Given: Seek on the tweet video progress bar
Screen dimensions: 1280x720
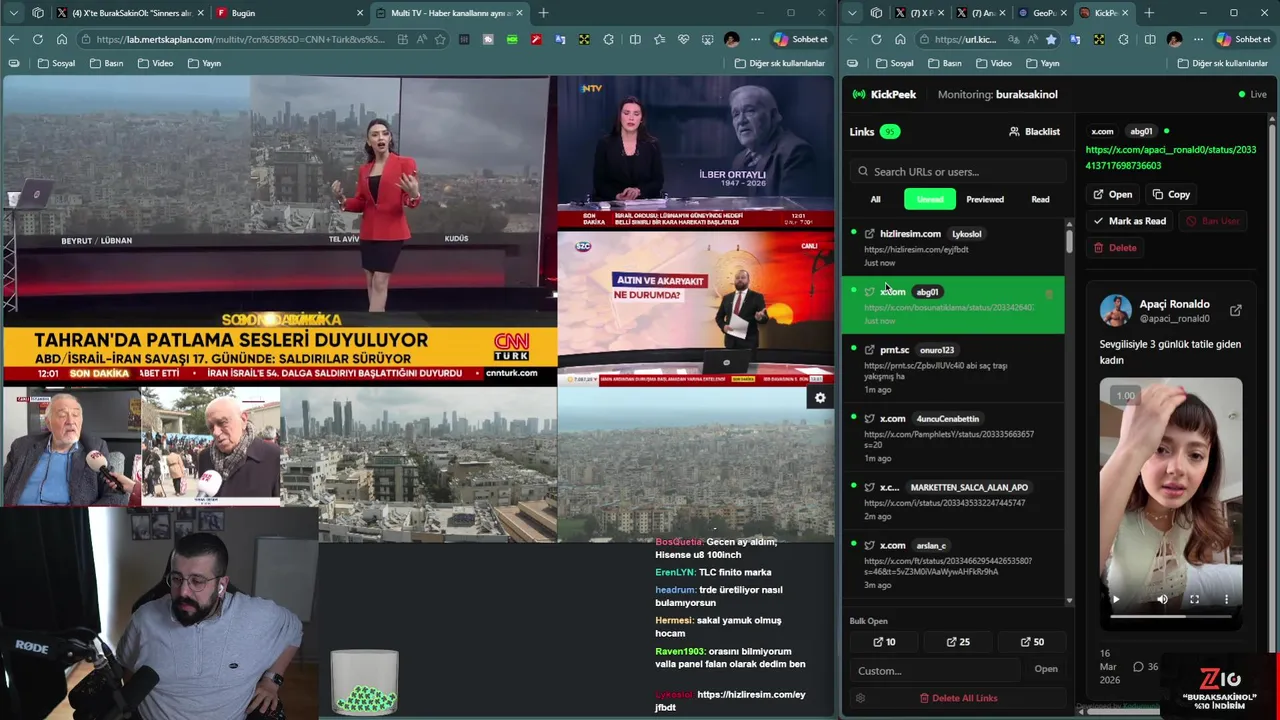Looking at the screenshot, I should [1170, 617].
